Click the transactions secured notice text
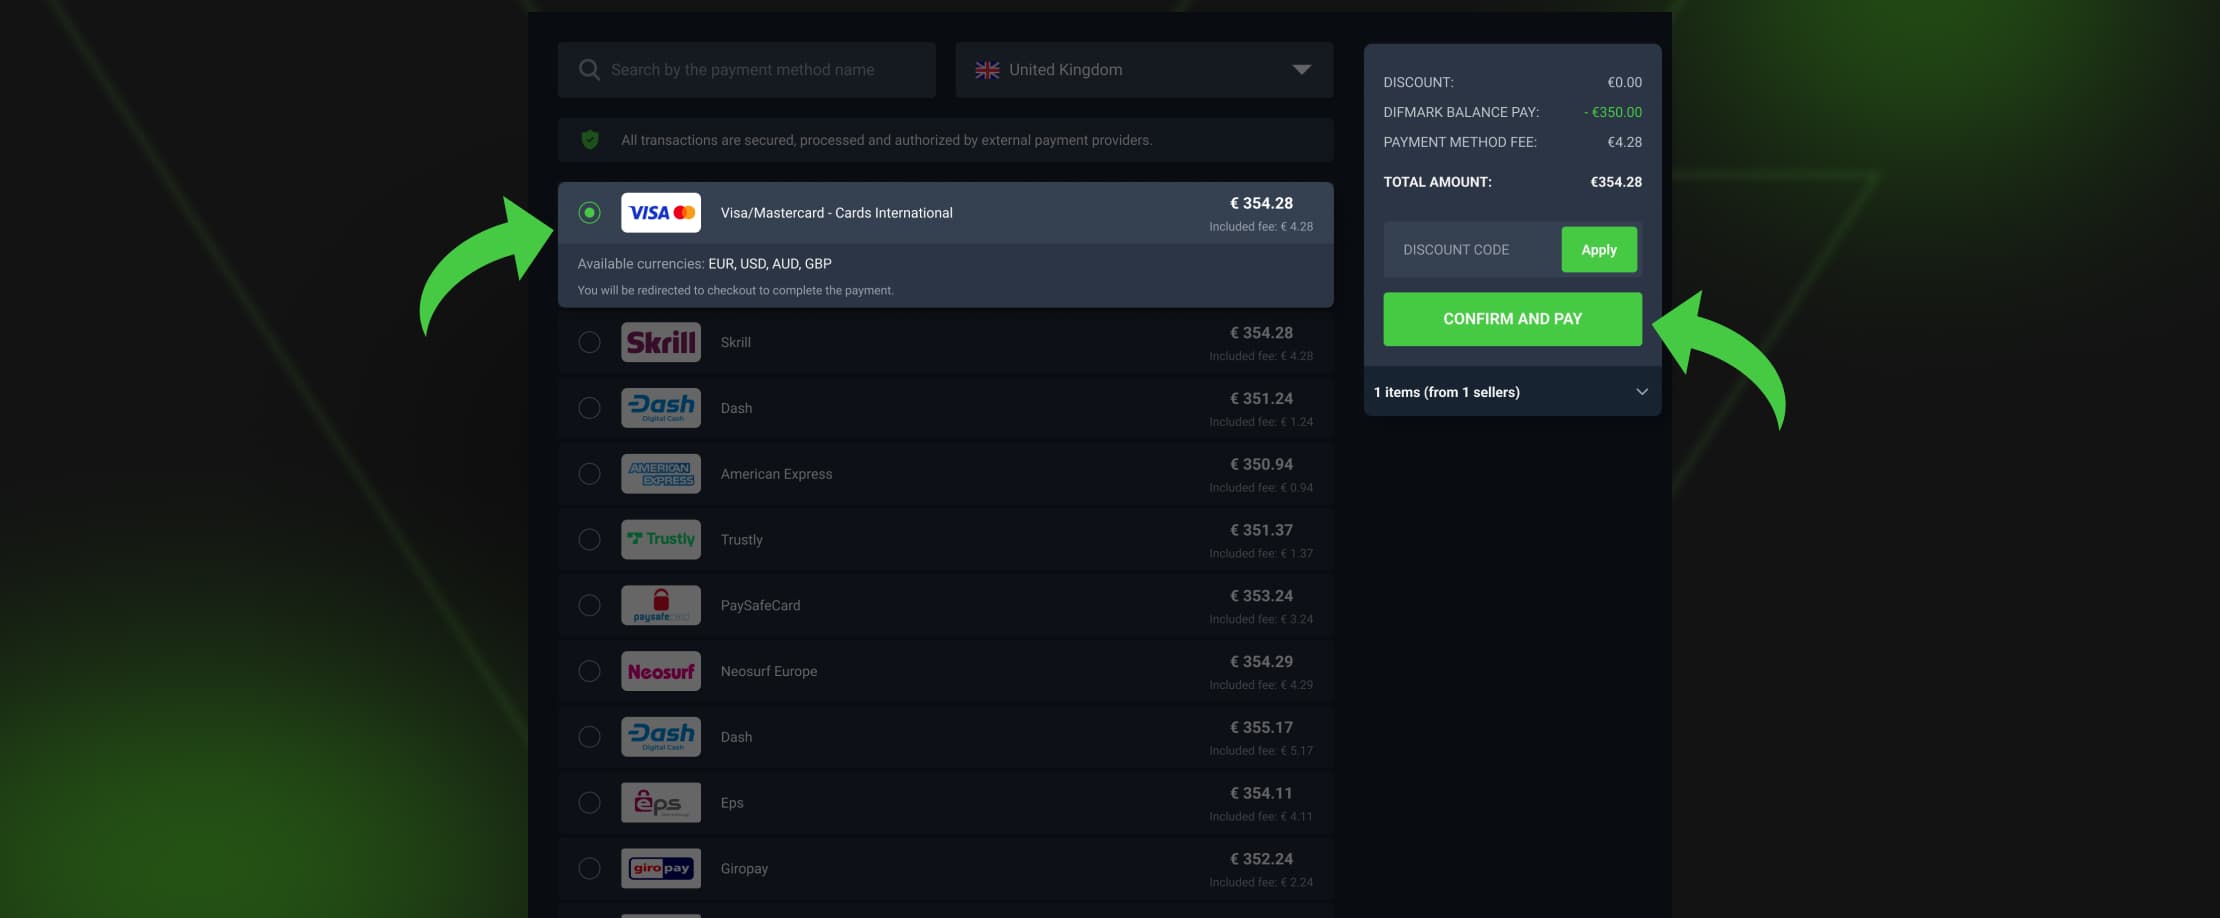This screenshot has width=2220, height=918. (x=886, y=140)
